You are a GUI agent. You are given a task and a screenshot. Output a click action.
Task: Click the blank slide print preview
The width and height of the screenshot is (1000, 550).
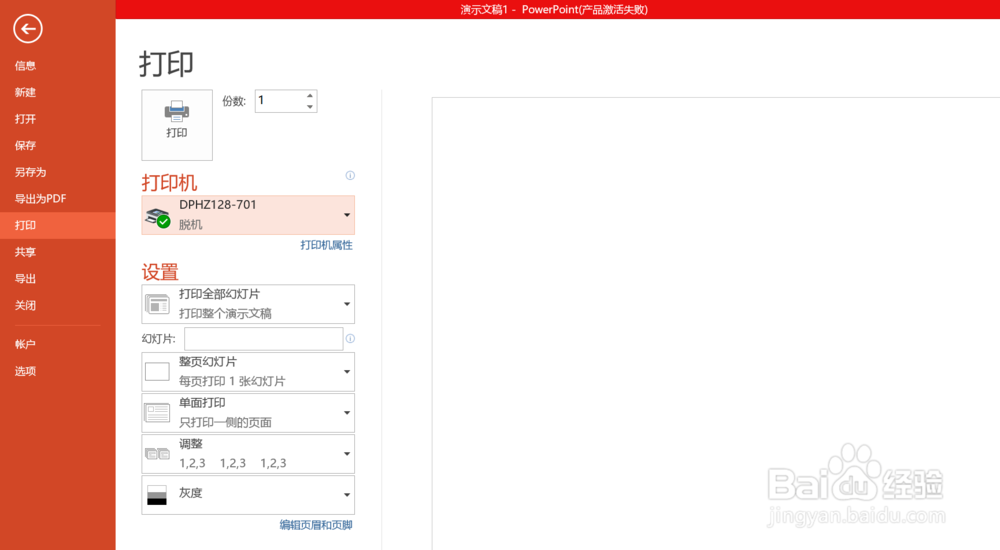pyautogui.click(x=716, y=323)
